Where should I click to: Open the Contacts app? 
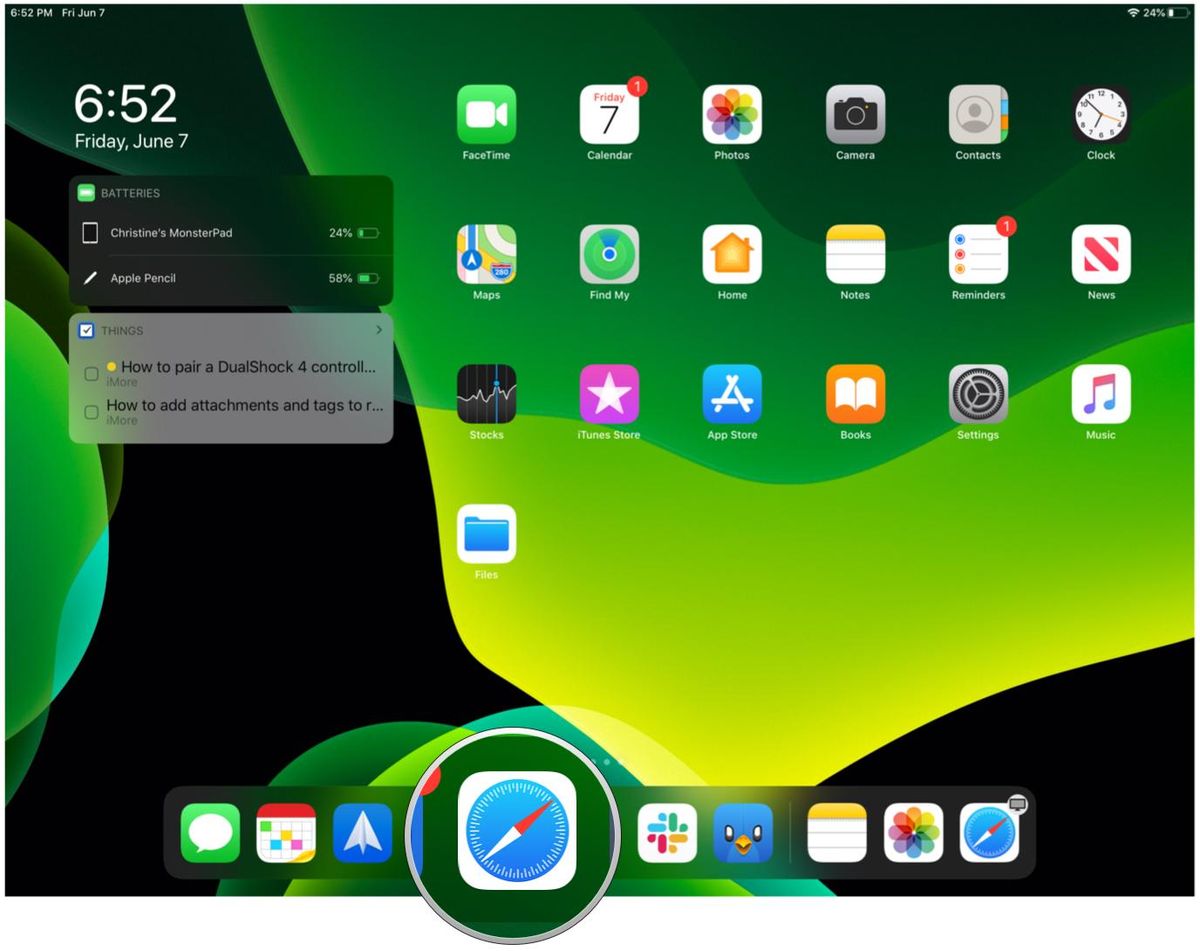point(978,115)
